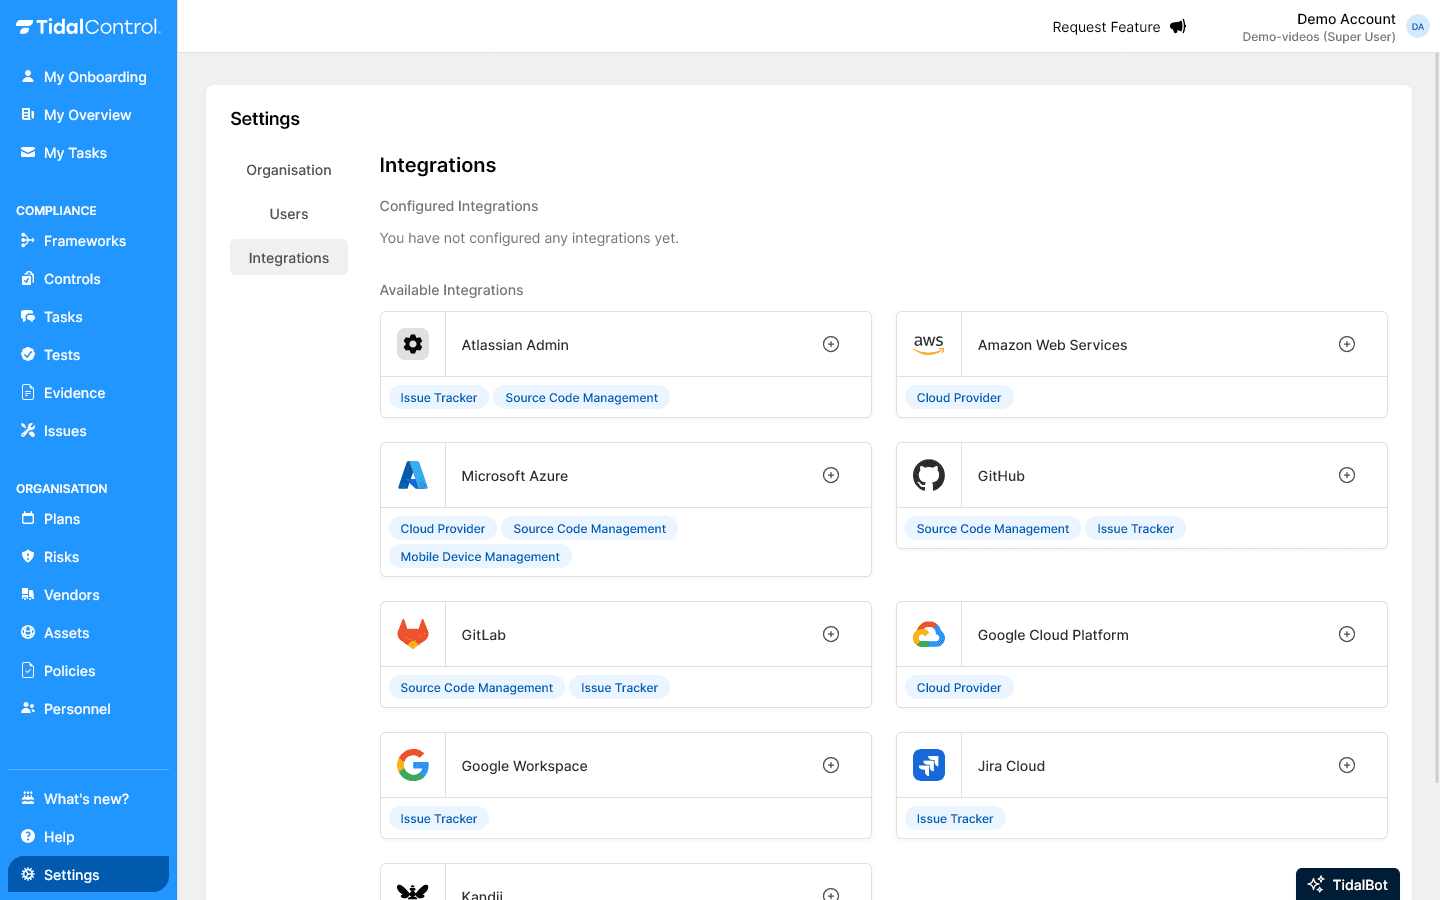Add the Microsoft Azure integration

click(830, 474)
